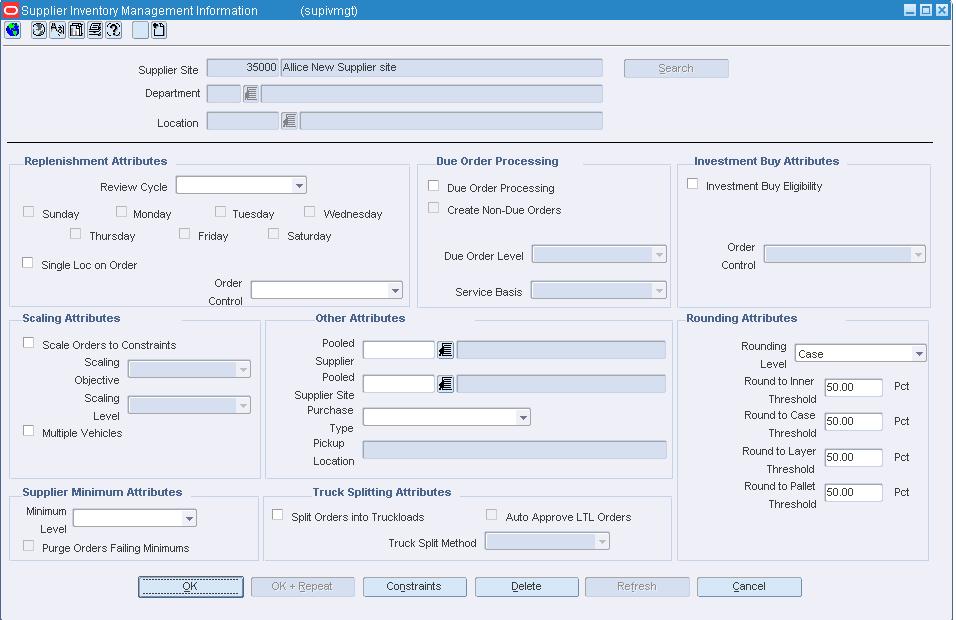Enable the Due Order Processing checkbox
This screenshot has width=956, height=620.
433,186
